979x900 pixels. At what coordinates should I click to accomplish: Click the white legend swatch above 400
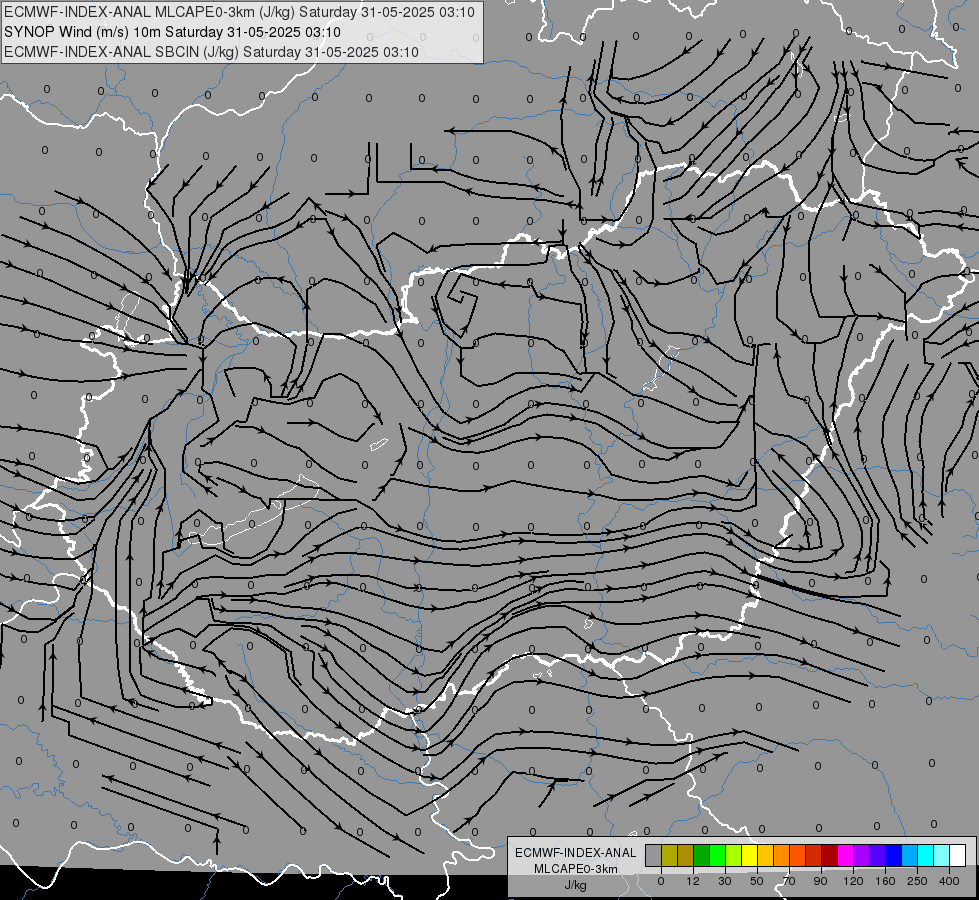pos(958,855)
